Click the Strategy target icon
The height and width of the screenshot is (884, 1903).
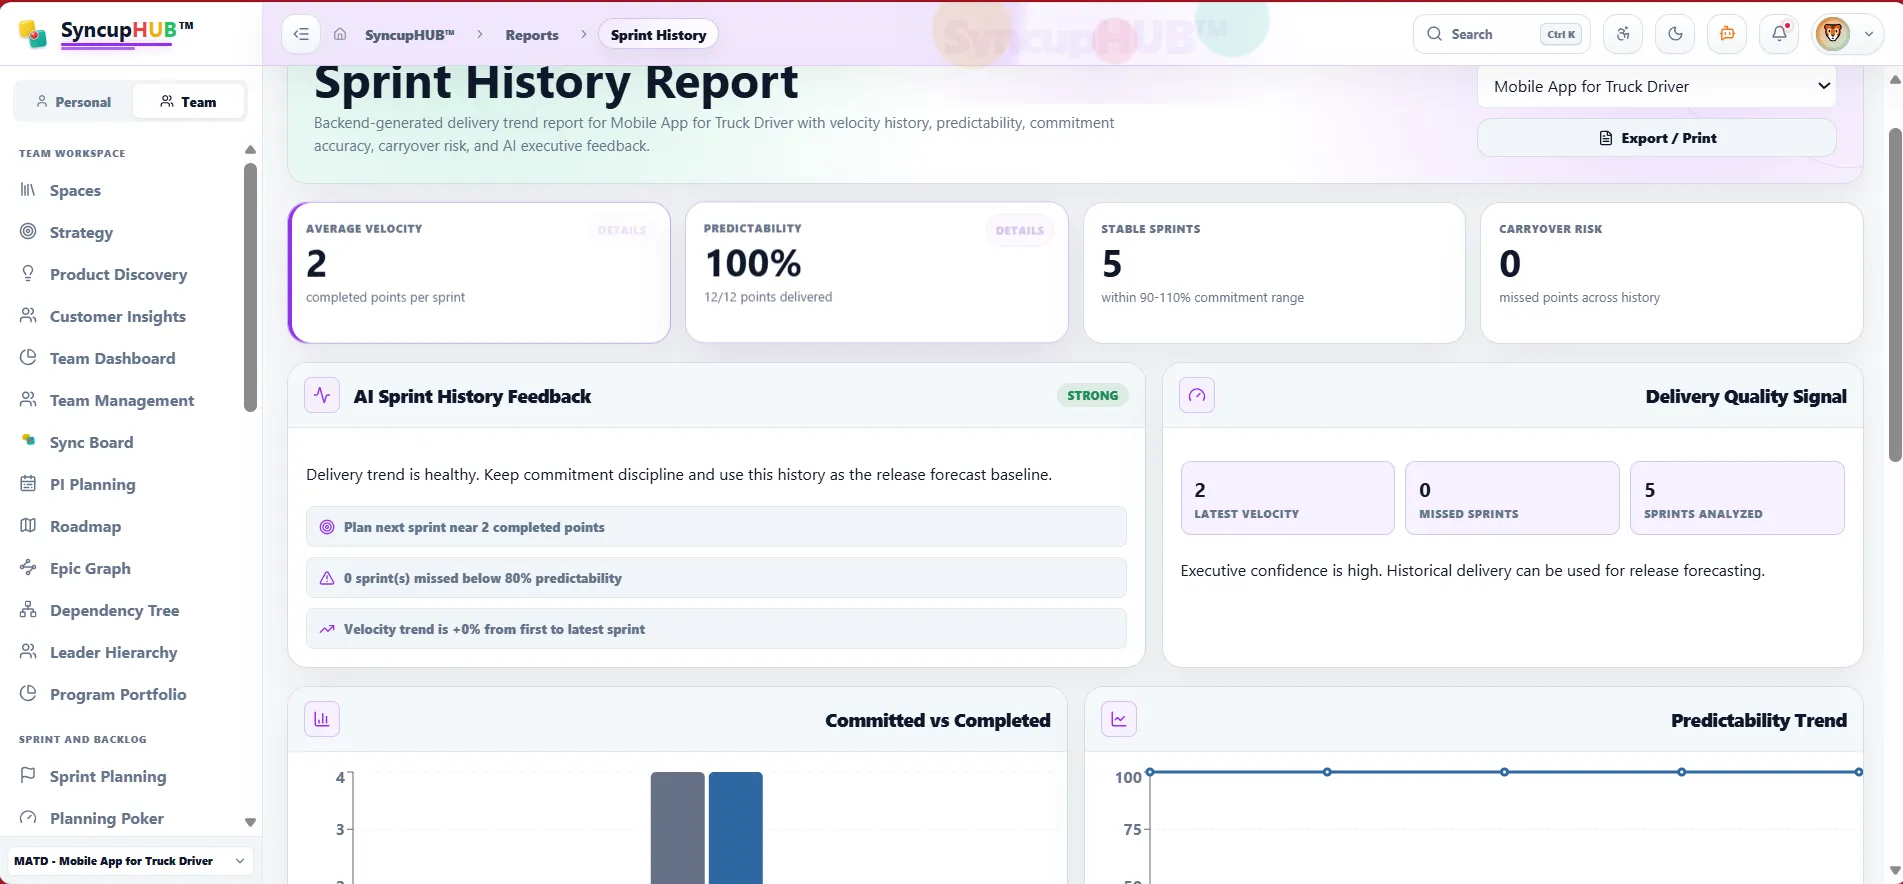[28, 231]
